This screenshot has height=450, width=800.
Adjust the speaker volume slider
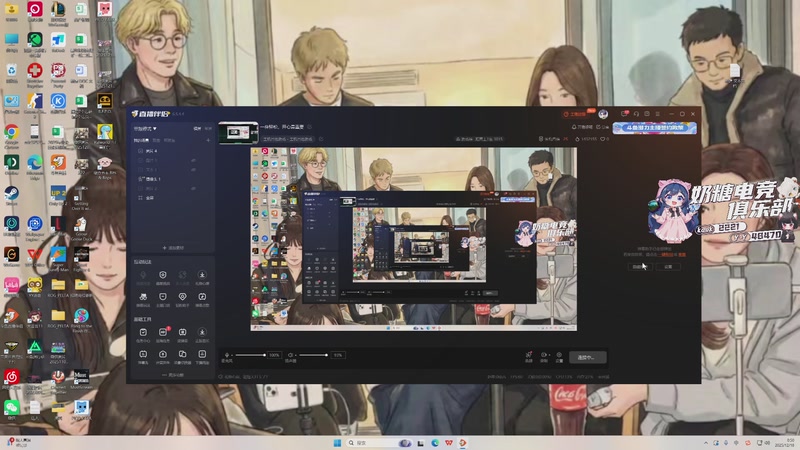pyautogui.click(x=313, y=355)
